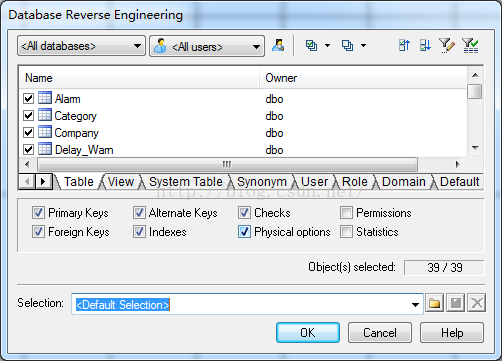Click horizontal scroll right arrow
The height and width of the screenshot is (361, 502).
458,164
